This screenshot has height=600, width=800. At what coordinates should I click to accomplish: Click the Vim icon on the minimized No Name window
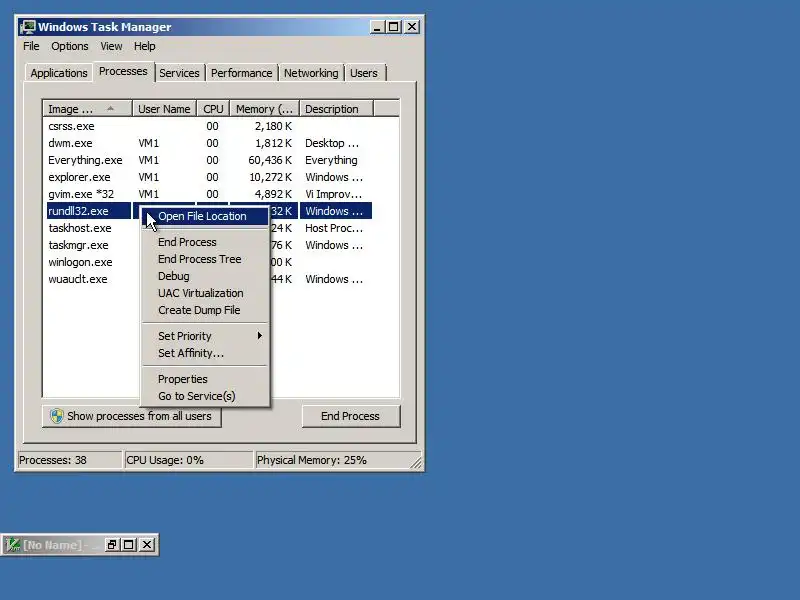pos(13,545)
